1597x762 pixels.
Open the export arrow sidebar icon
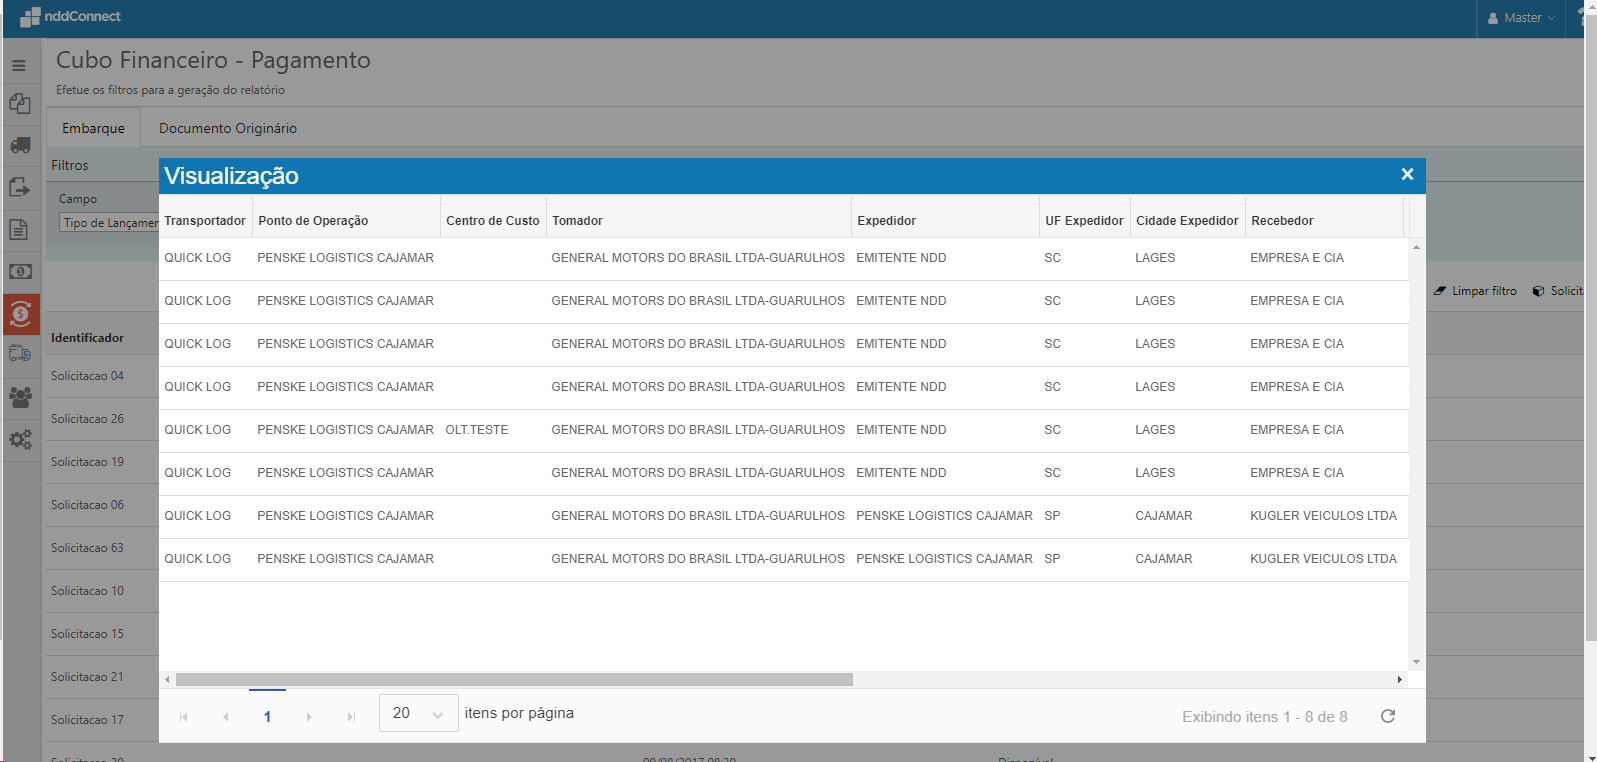pyautogui.click(x=20, y=187)
